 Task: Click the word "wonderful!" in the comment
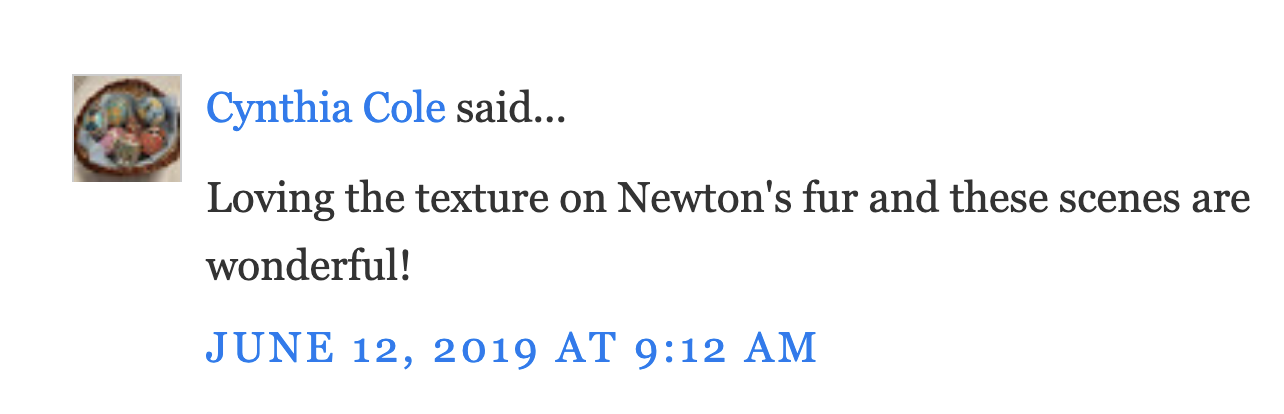[x=308, y=267]
